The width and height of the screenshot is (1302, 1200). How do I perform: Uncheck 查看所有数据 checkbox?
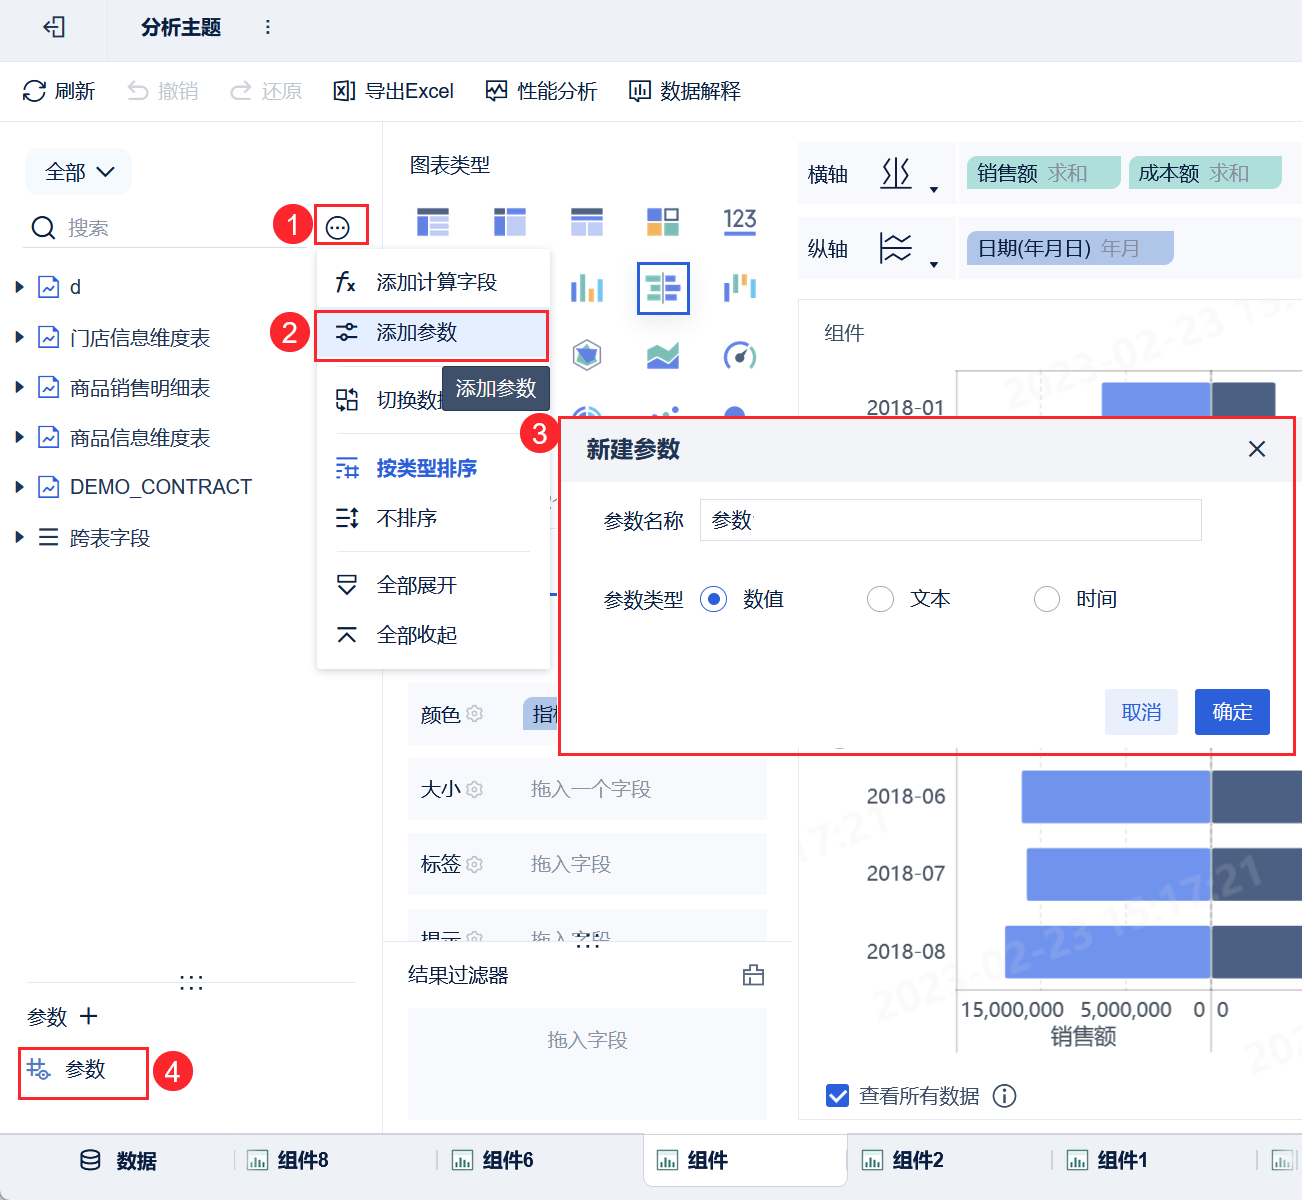click(838, 1096)
